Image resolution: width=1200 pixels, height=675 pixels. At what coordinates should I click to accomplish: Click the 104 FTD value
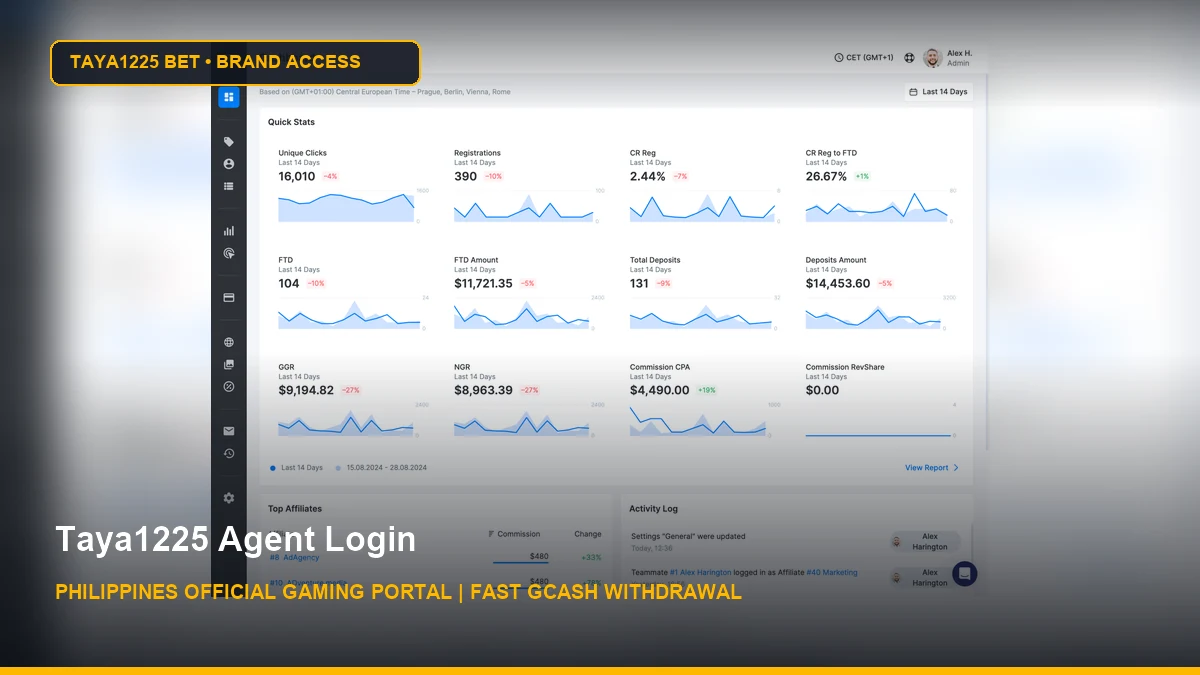tap(289, 283)
